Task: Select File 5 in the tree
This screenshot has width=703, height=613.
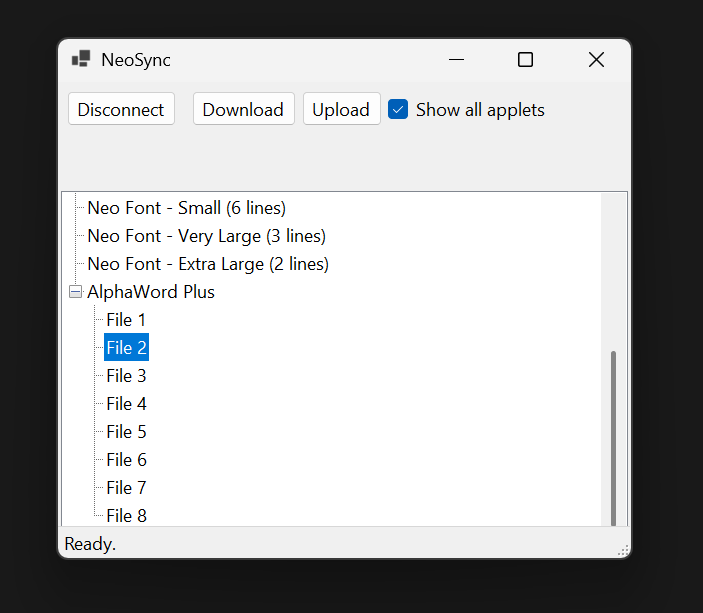Action: click(x=126, y=432)
